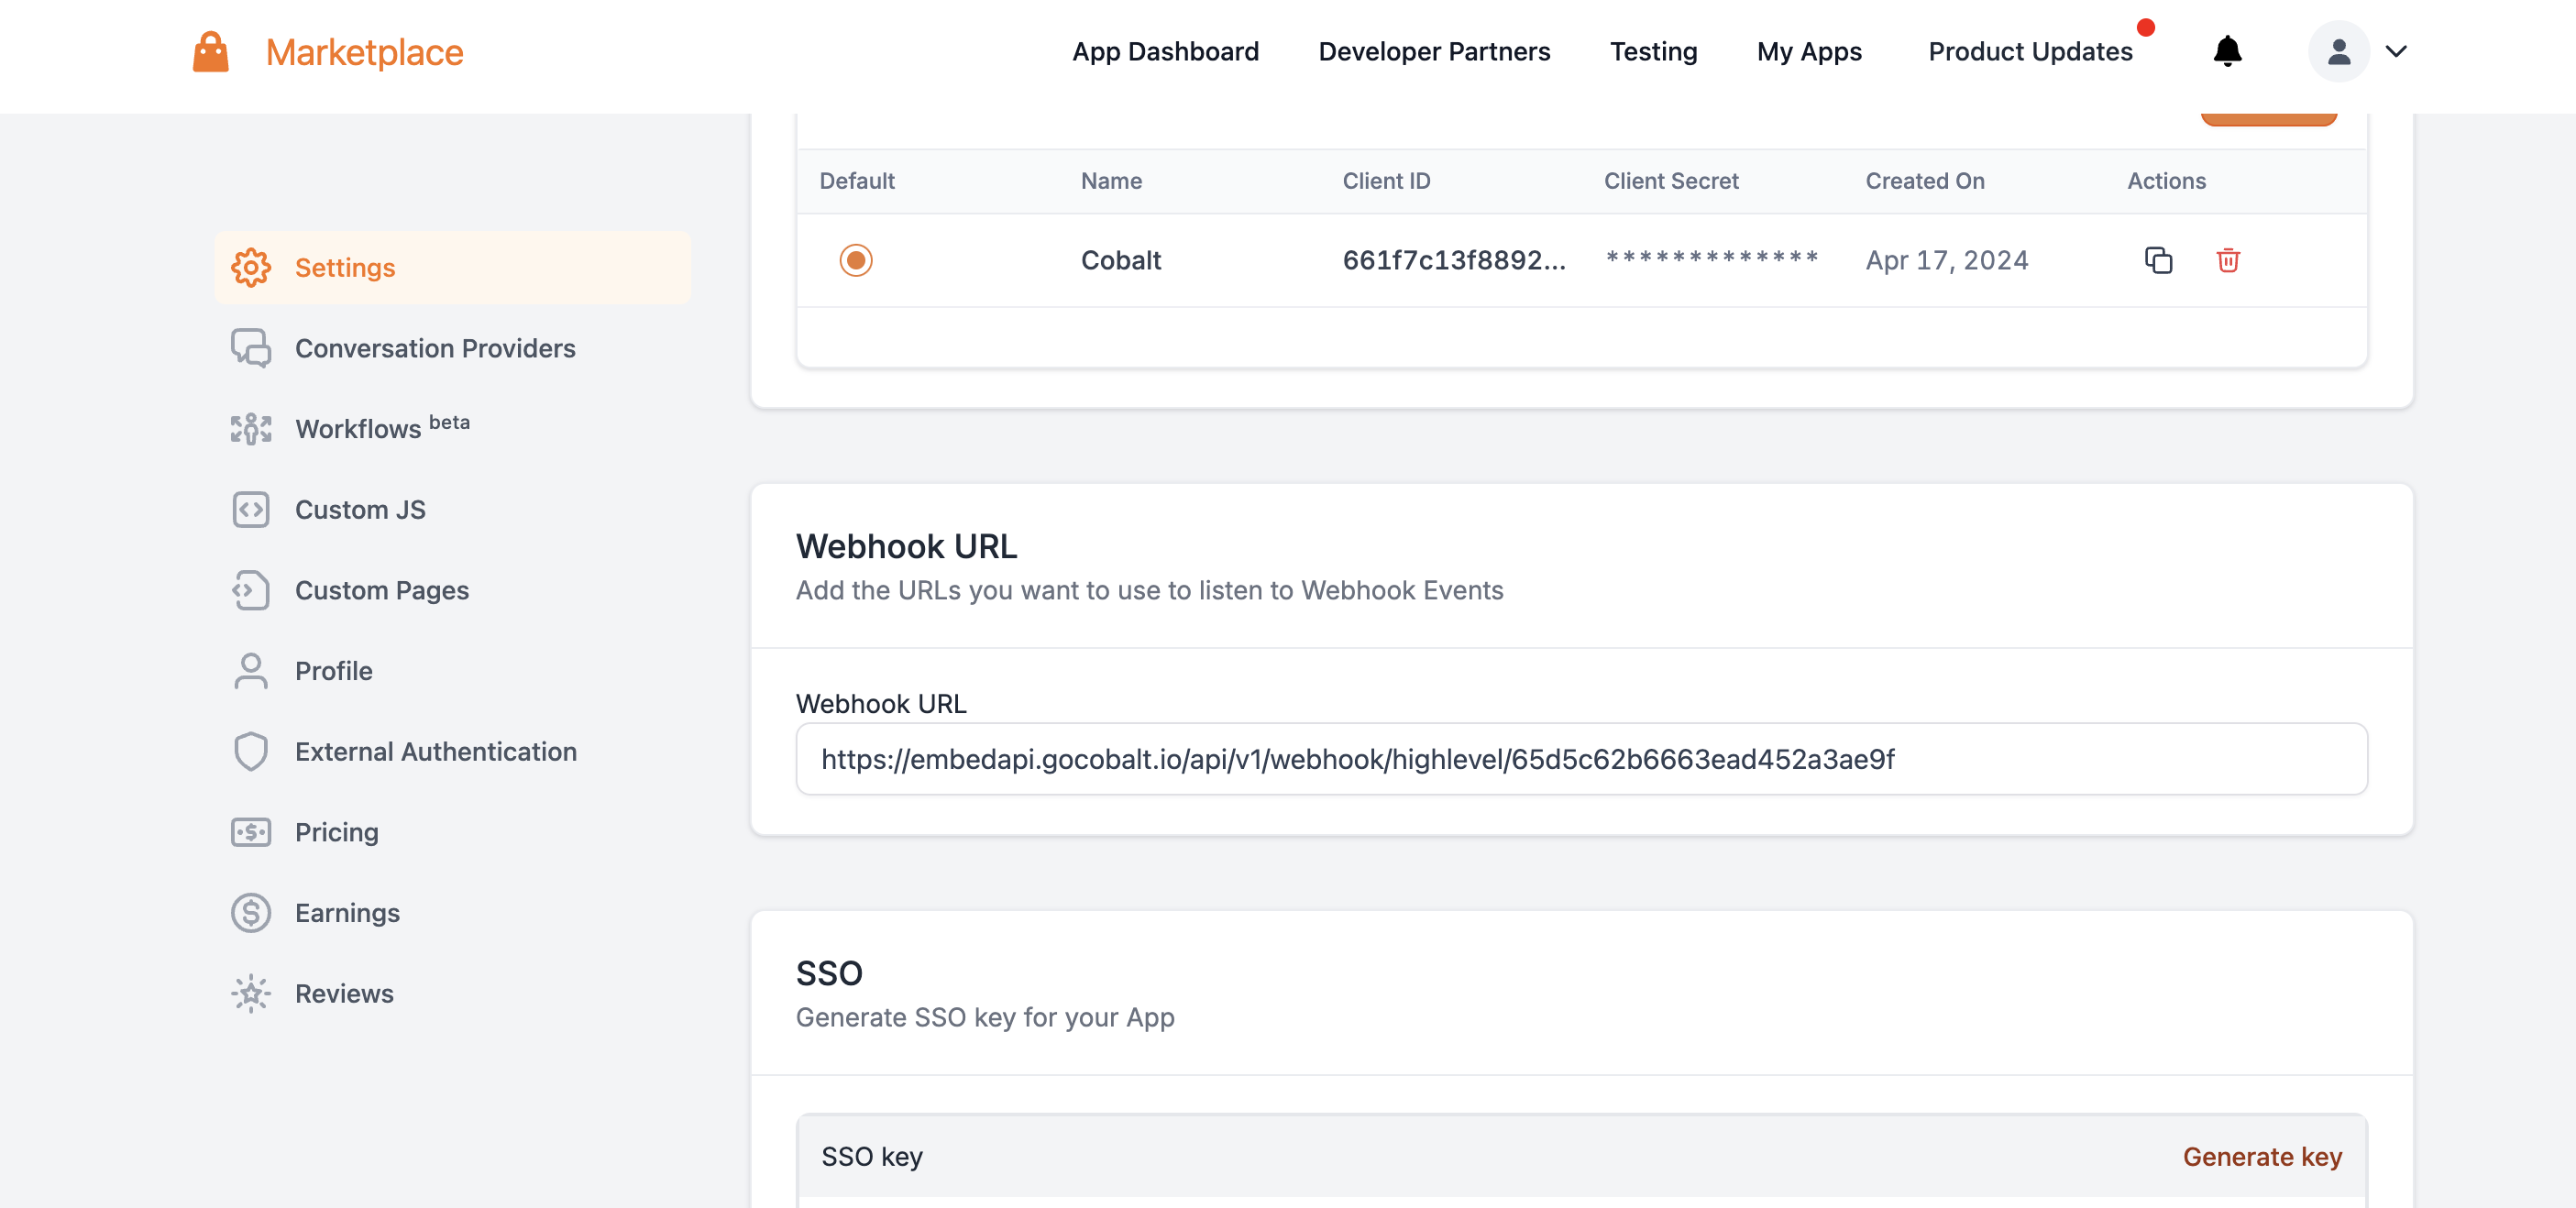Copy the Cobalt Client ID
The width and height of the screenshot is (2576, 1208).
point(2157,260)
